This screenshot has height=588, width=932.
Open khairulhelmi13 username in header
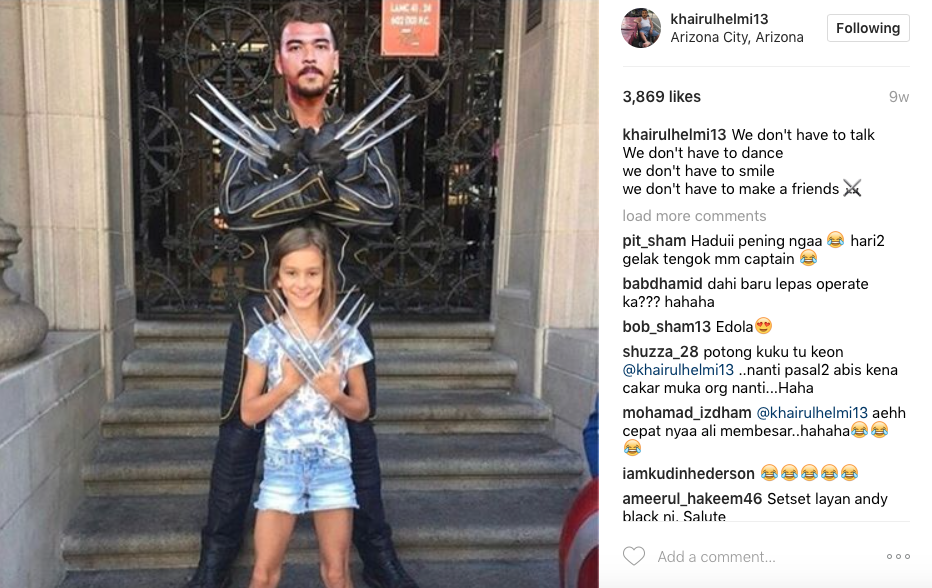click(719, 19)
